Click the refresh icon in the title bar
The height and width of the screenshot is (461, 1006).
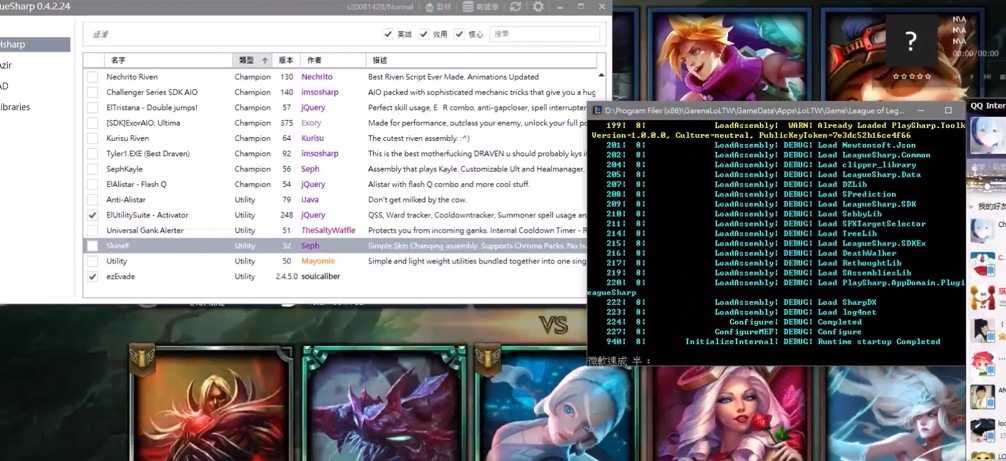point(514,7)
